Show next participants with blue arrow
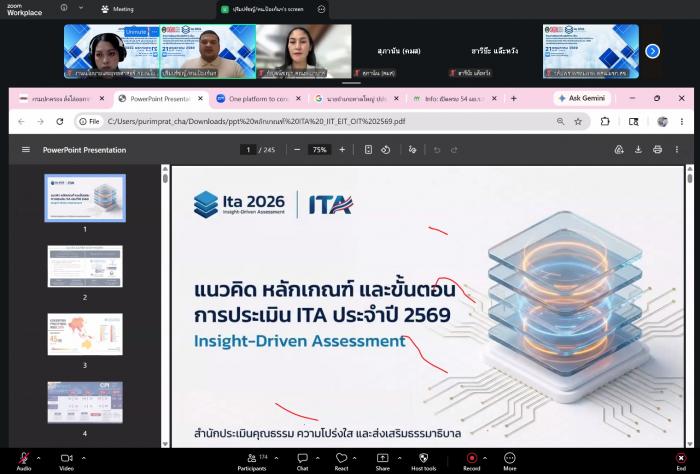The image size is (700, 474). click(x=653, y=51)
